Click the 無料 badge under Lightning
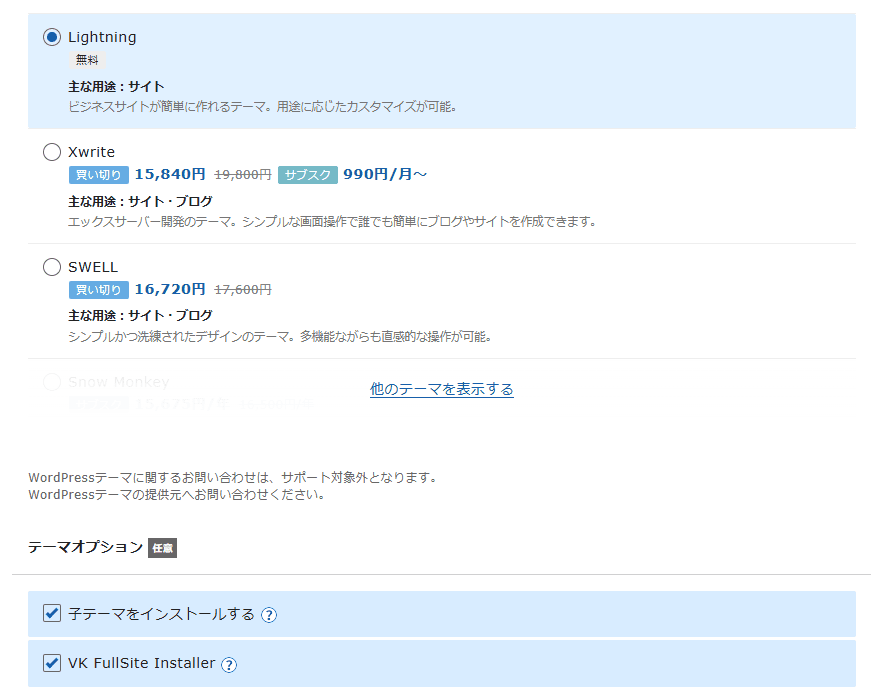The height and width of the screenshot is (696, 871). [x=87, y=60]
